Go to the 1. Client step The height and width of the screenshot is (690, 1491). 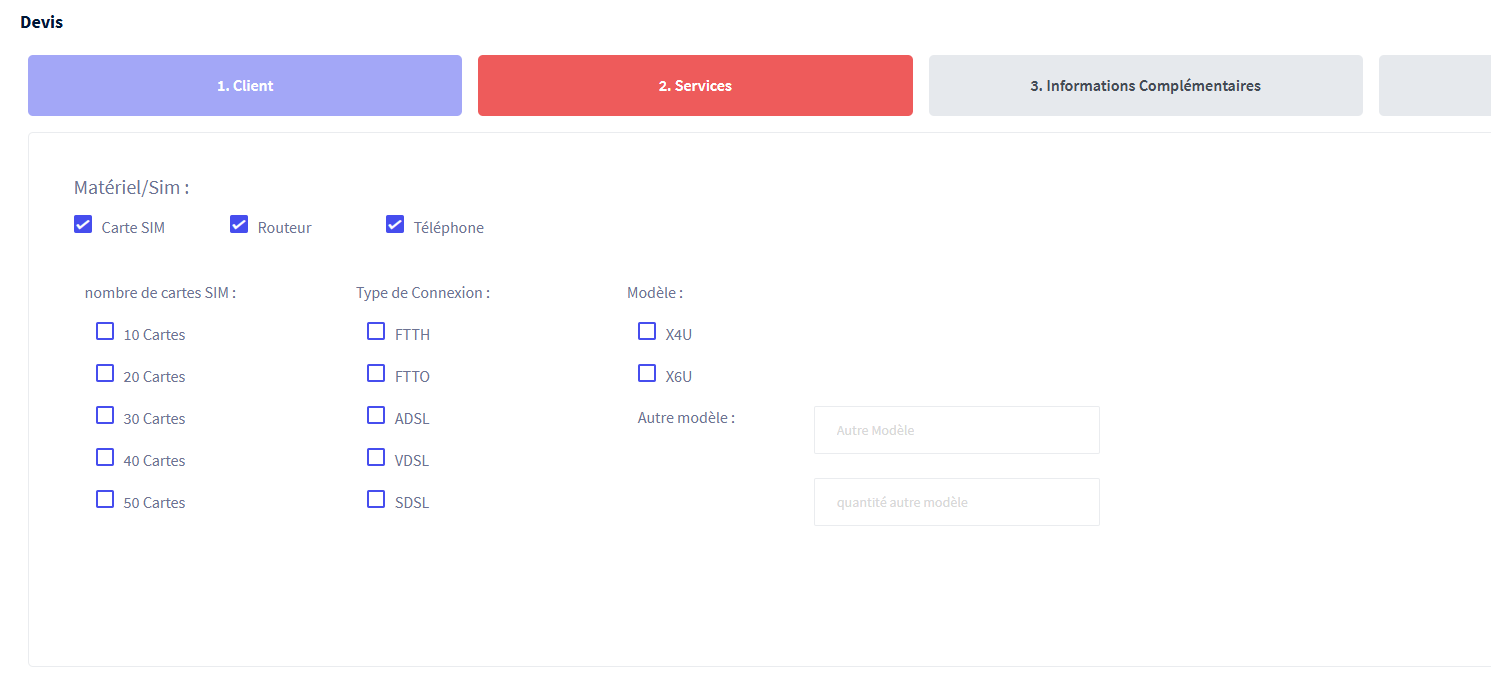[x=245, y=85]
